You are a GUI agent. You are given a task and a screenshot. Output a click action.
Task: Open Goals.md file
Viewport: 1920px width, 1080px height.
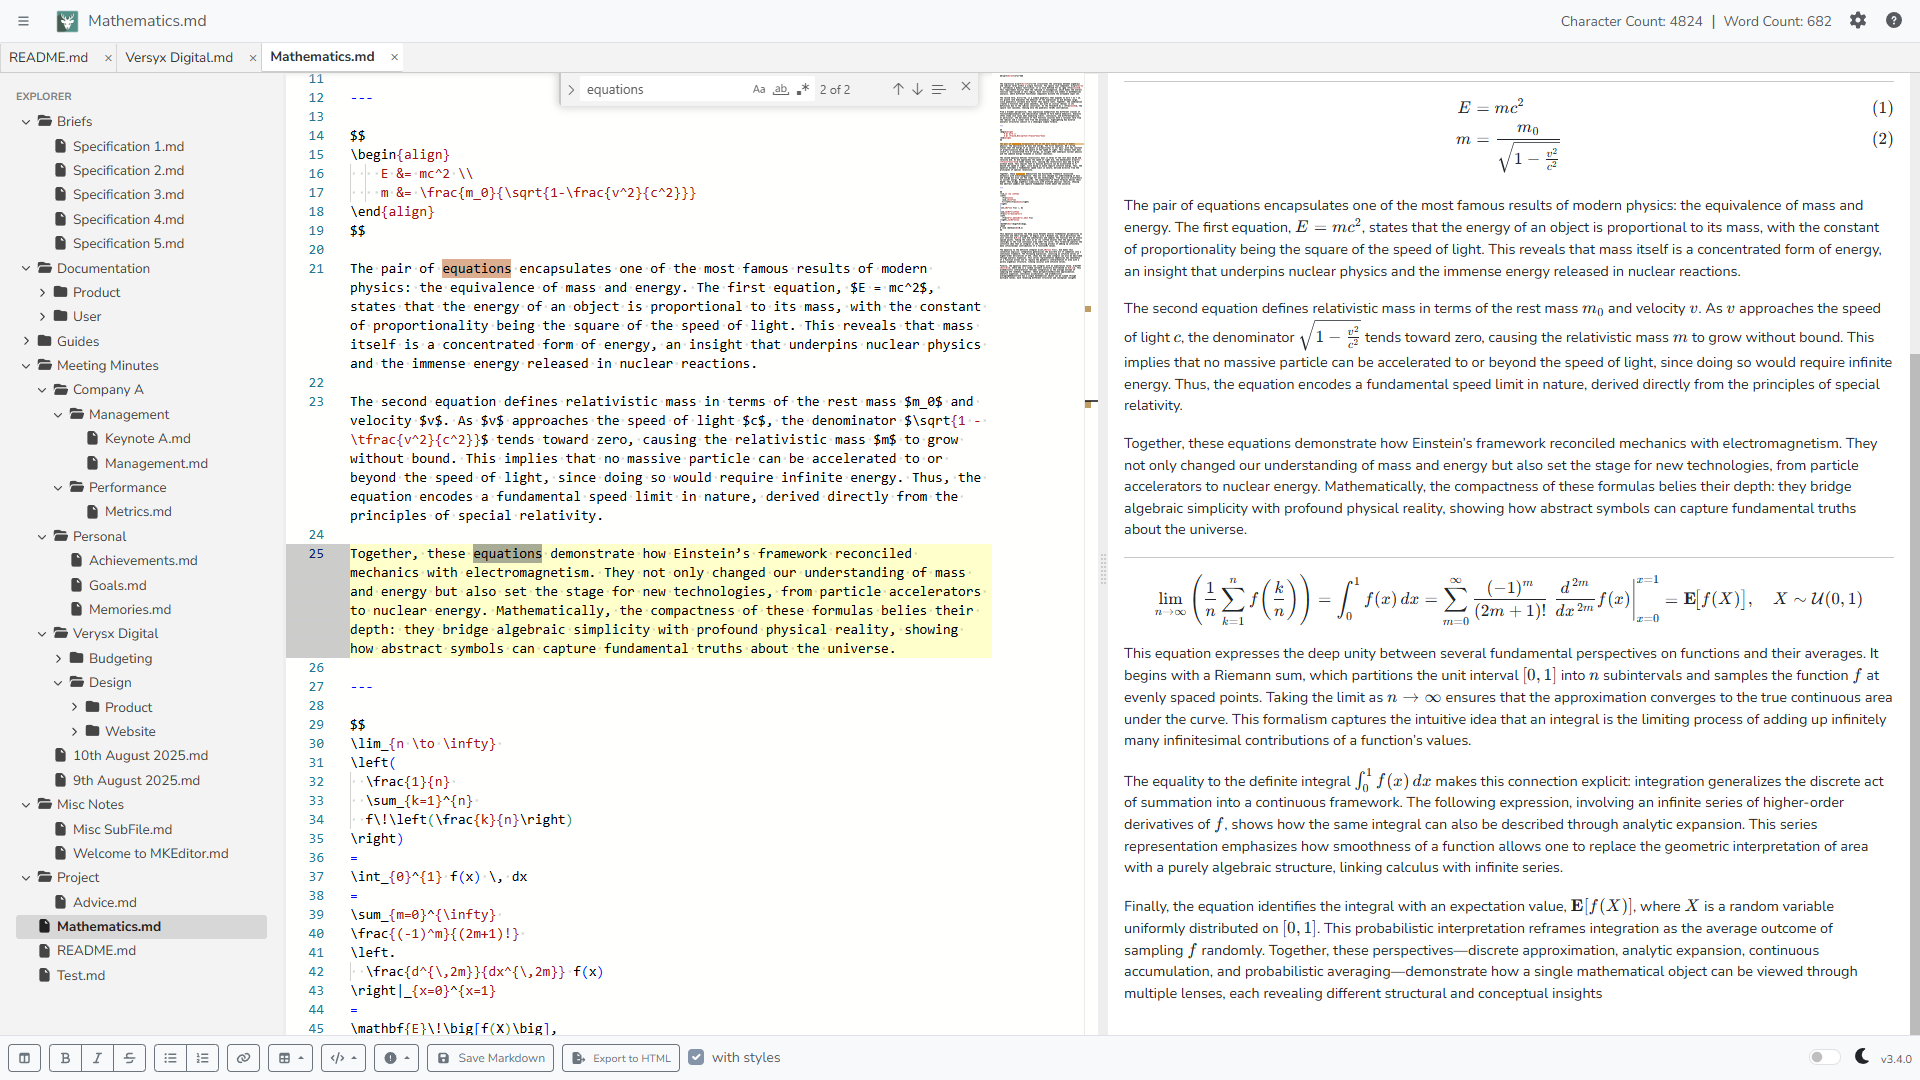pyautogui.click(x=117, y=586)
